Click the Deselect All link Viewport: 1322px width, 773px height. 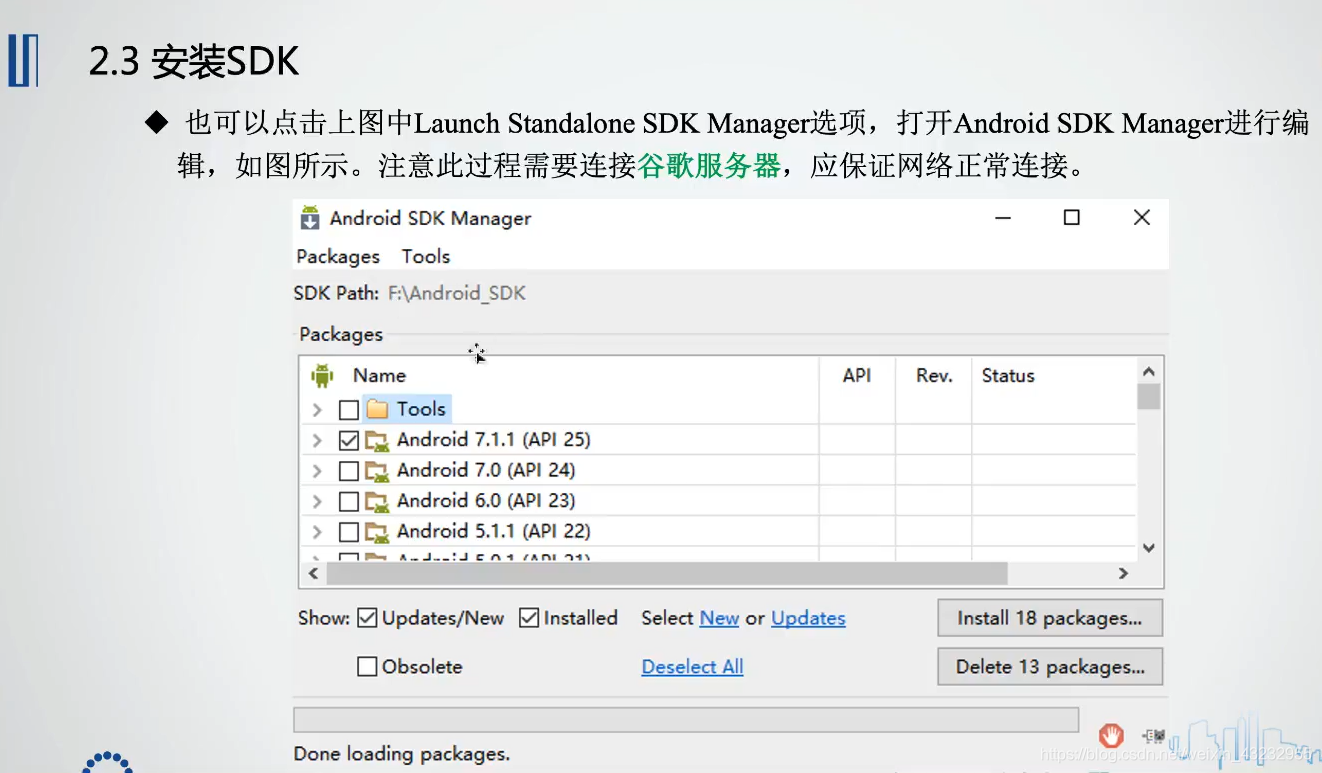coord(692,667)
